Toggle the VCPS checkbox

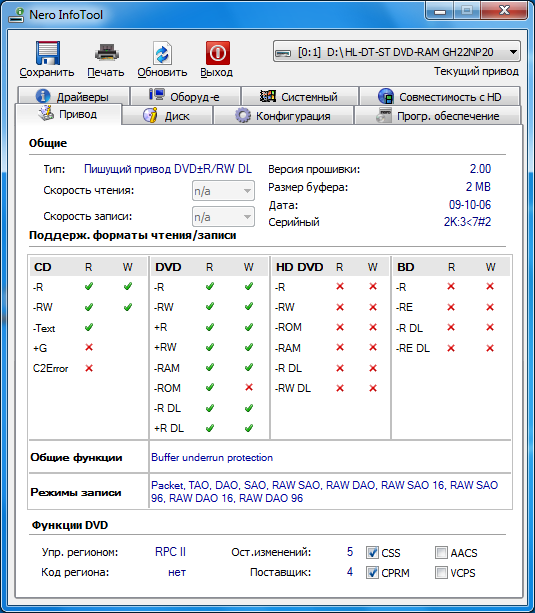coord(441,573)
